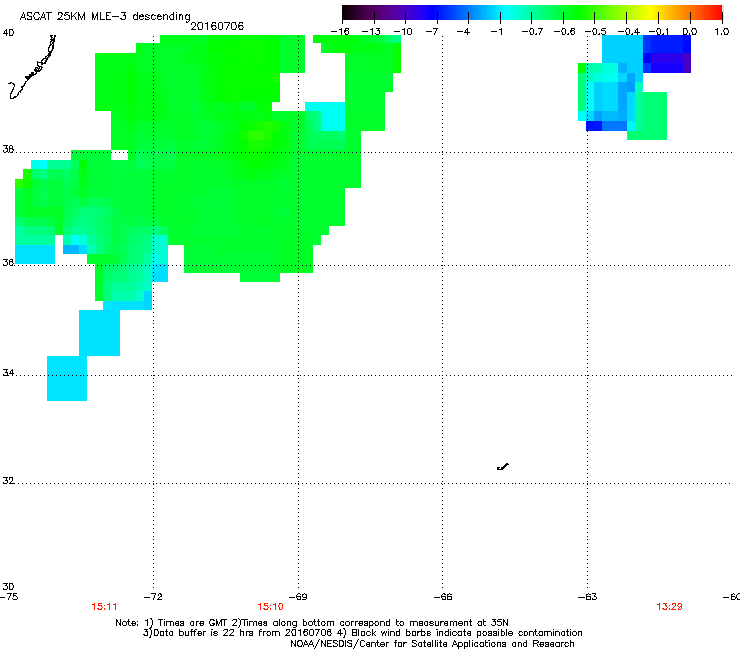Click the colorbar label -16
The image size is (740, 650).
340,32
